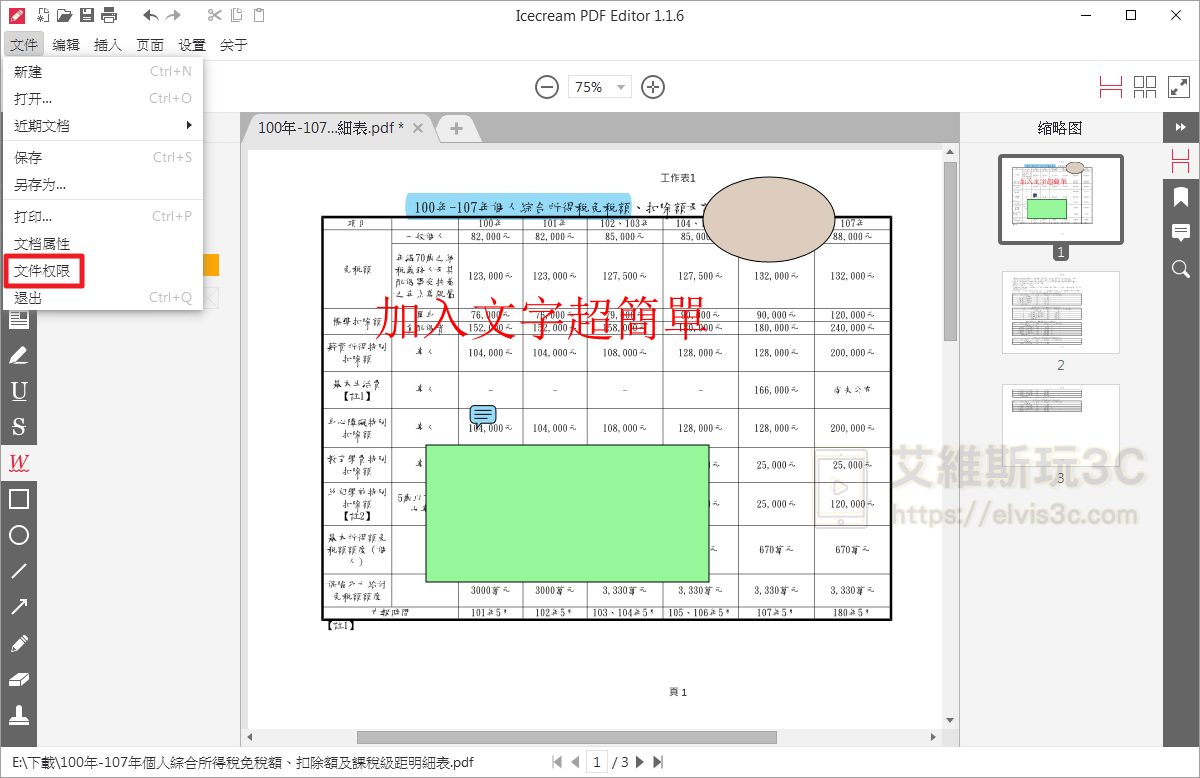The width and height of the screenshot is (1200, 778).
Task: Click the print icon in the toolbar
Action: (107, 16)
